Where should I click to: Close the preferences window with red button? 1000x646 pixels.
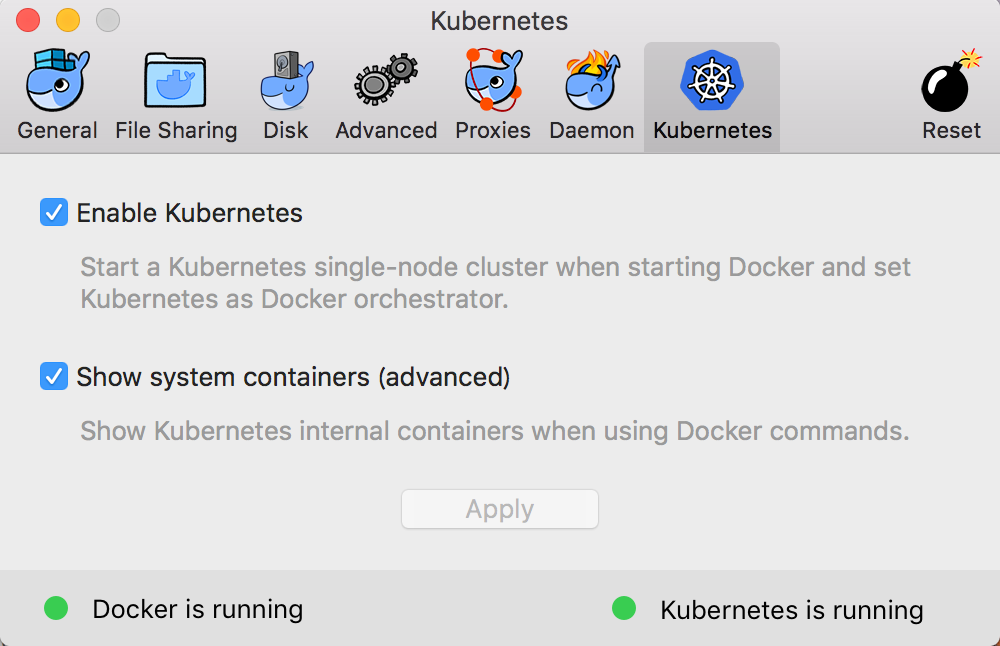28,20
